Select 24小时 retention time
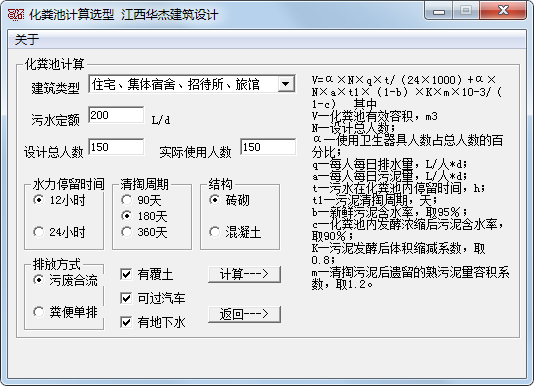The height and width of the screenshot is (386, 534). pos(59,232)
